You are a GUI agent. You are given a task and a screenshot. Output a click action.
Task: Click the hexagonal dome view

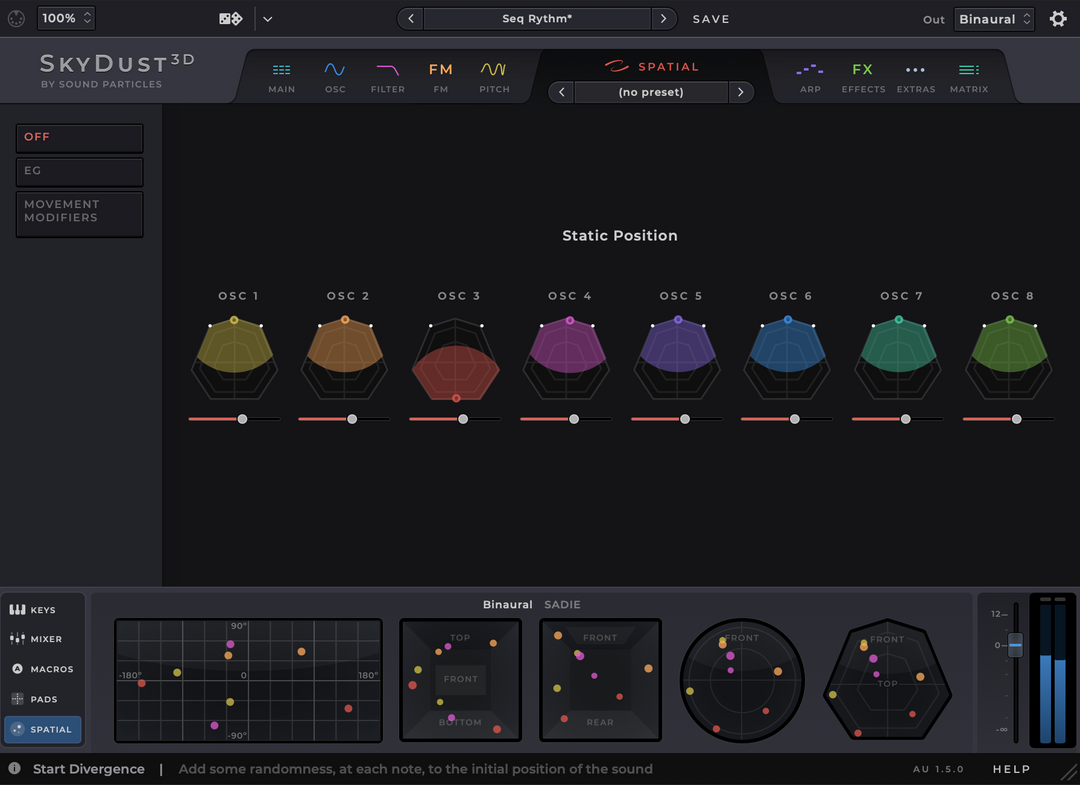coord(888,680)
